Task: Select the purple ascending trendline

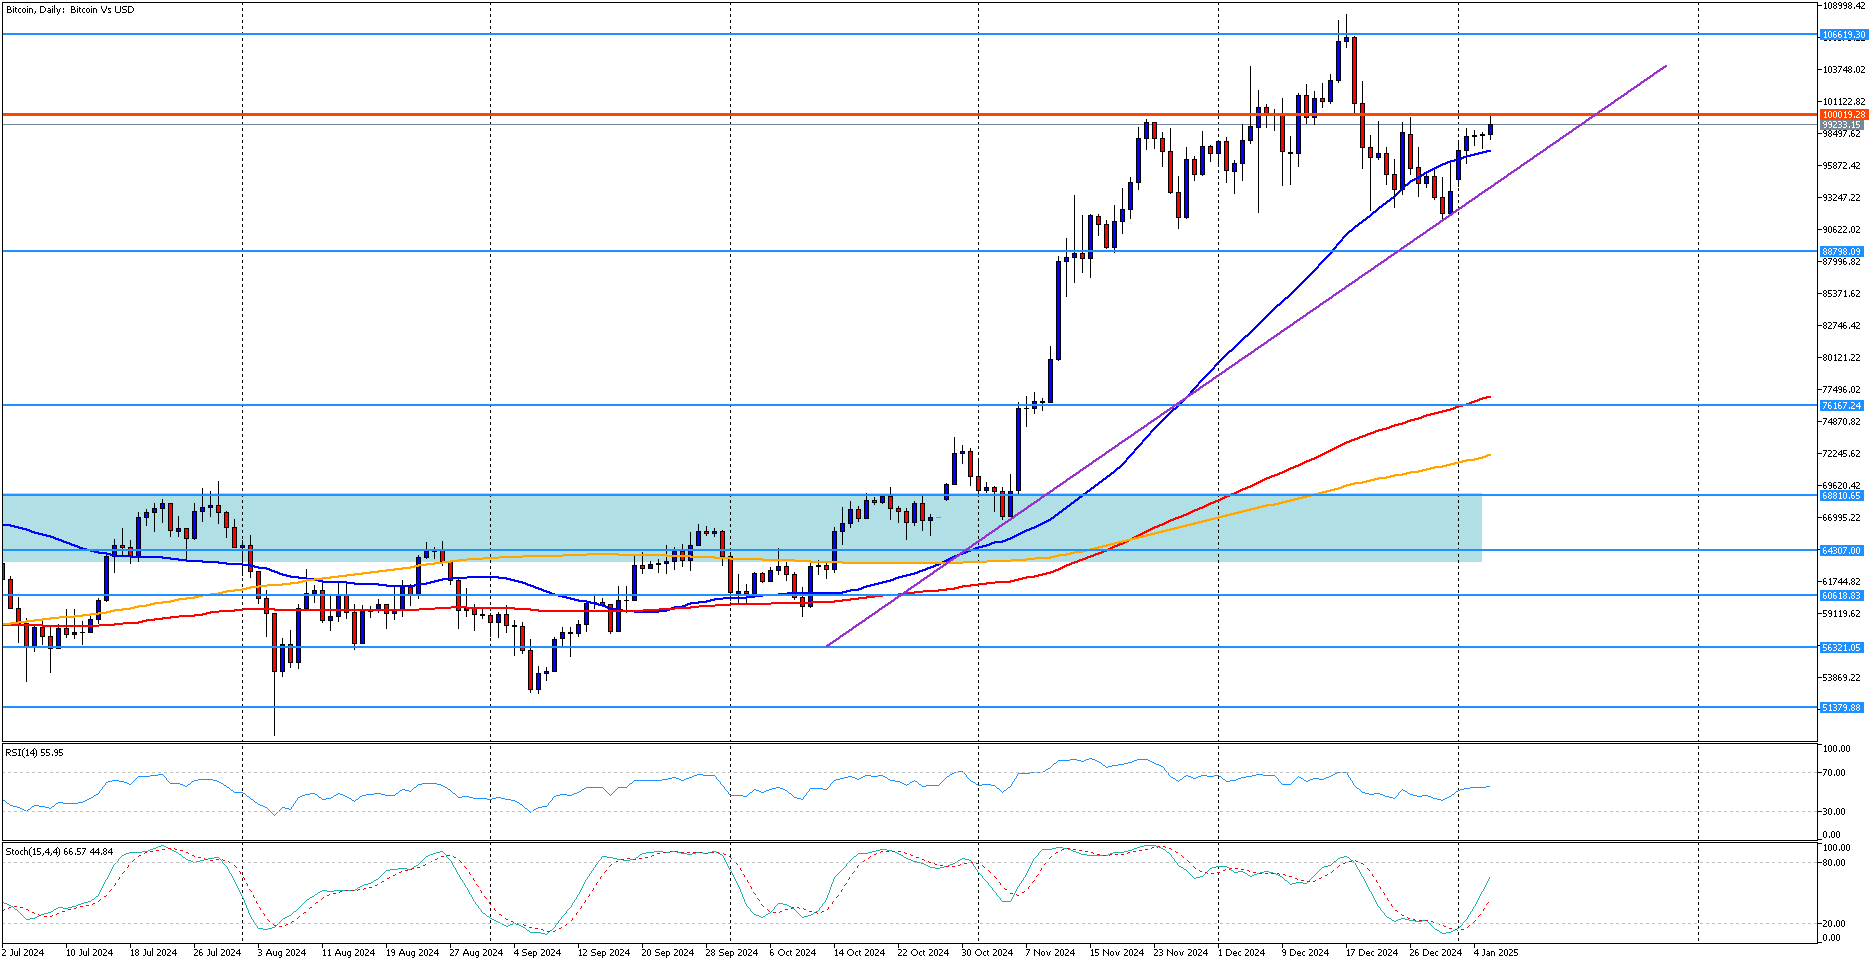Action: pyautogui.click(x=1246, y=356)
